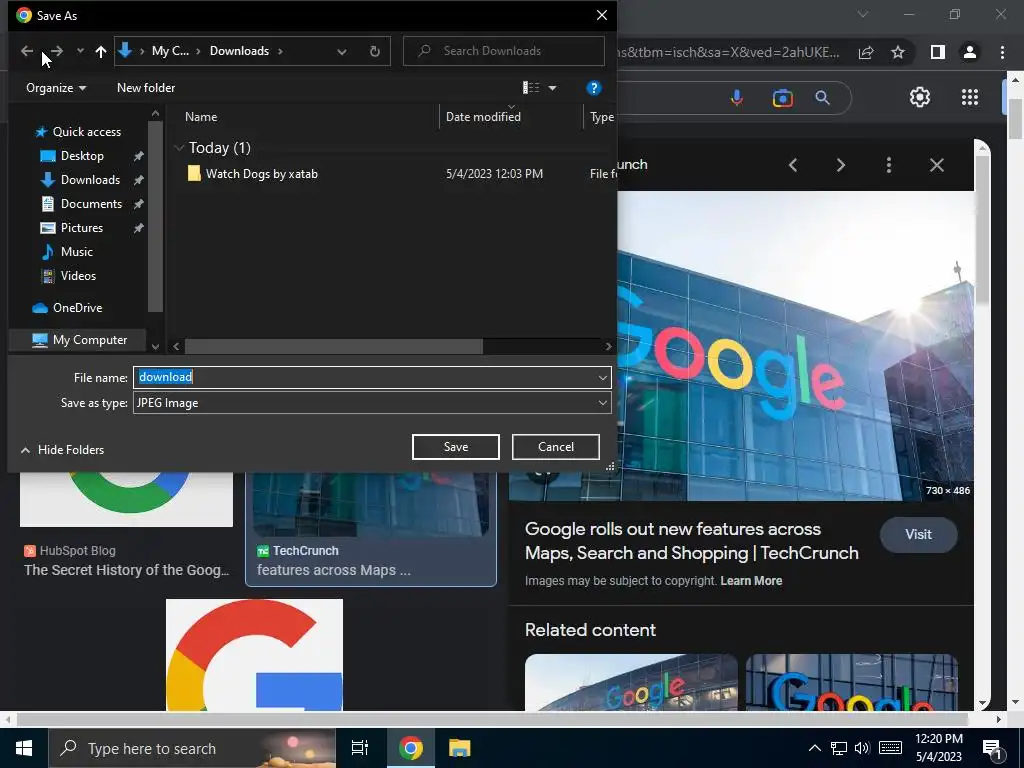Open Chrome profile icon
Viewport: 1024px width, 768px height.
click(x=970, y=52)
